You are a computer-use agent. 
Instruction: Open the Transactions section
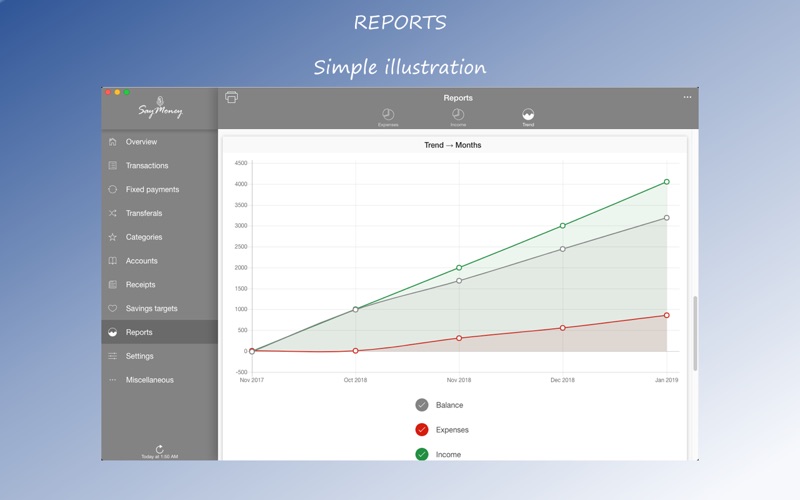160,165
